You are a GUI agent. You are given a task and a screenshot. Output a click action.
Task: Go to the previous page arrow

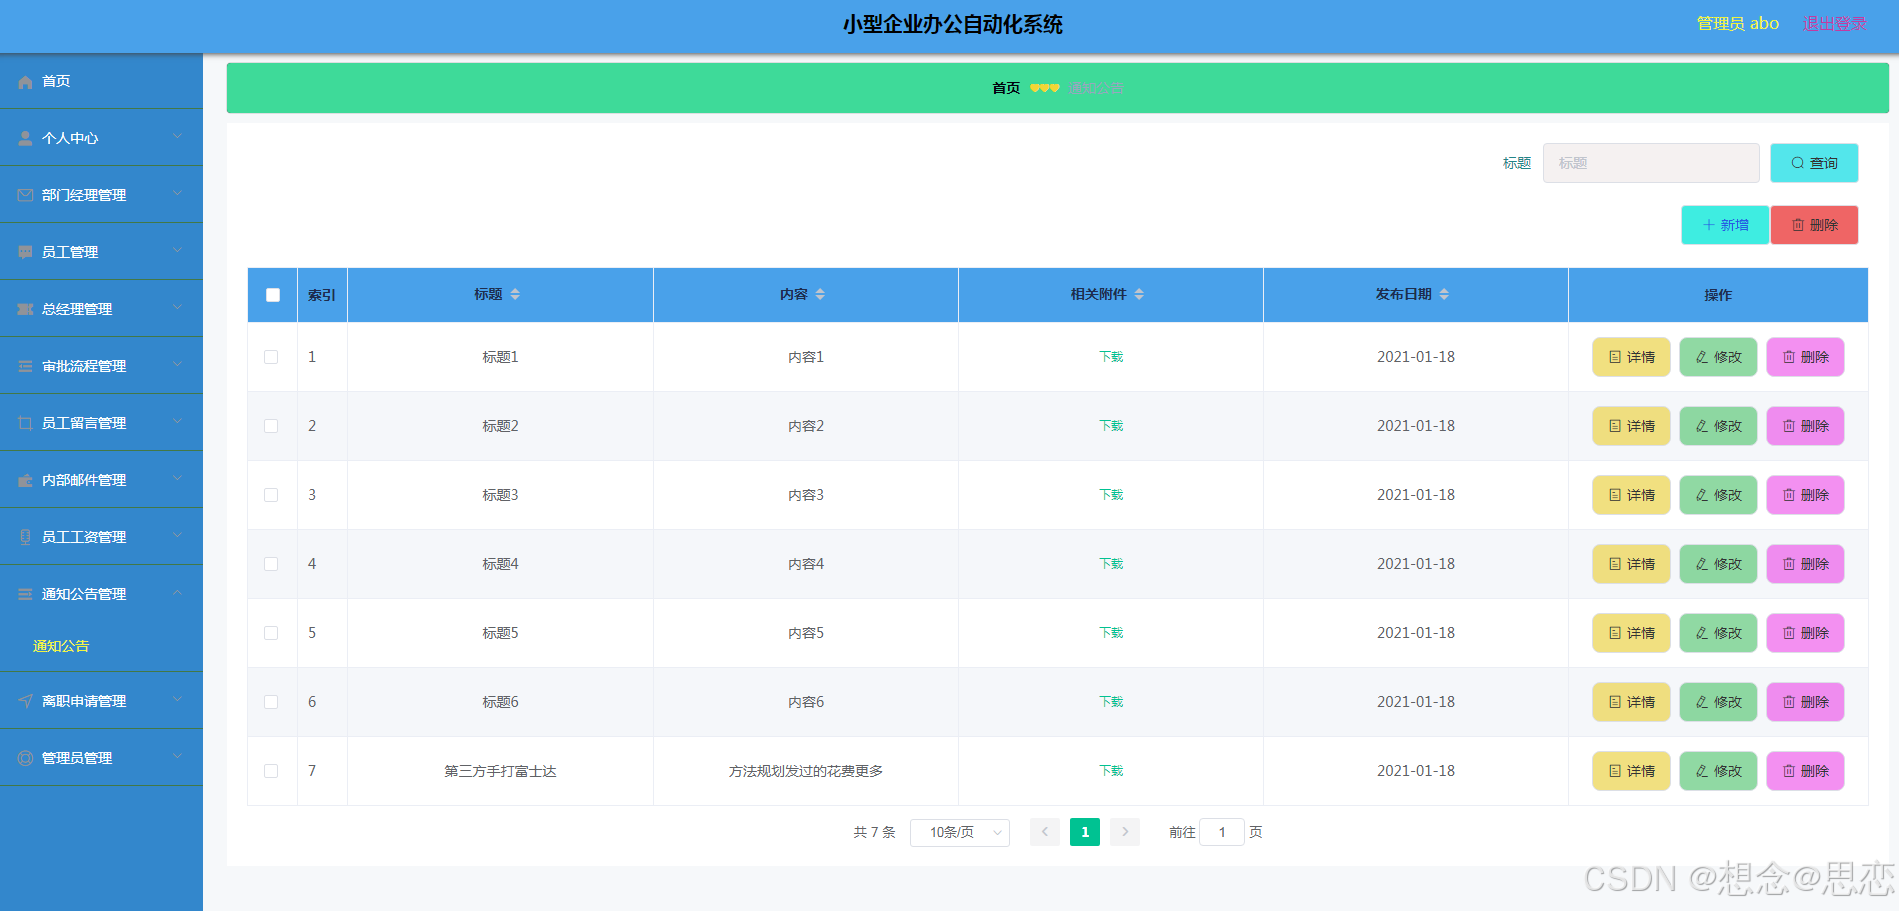click(1045, 832)
